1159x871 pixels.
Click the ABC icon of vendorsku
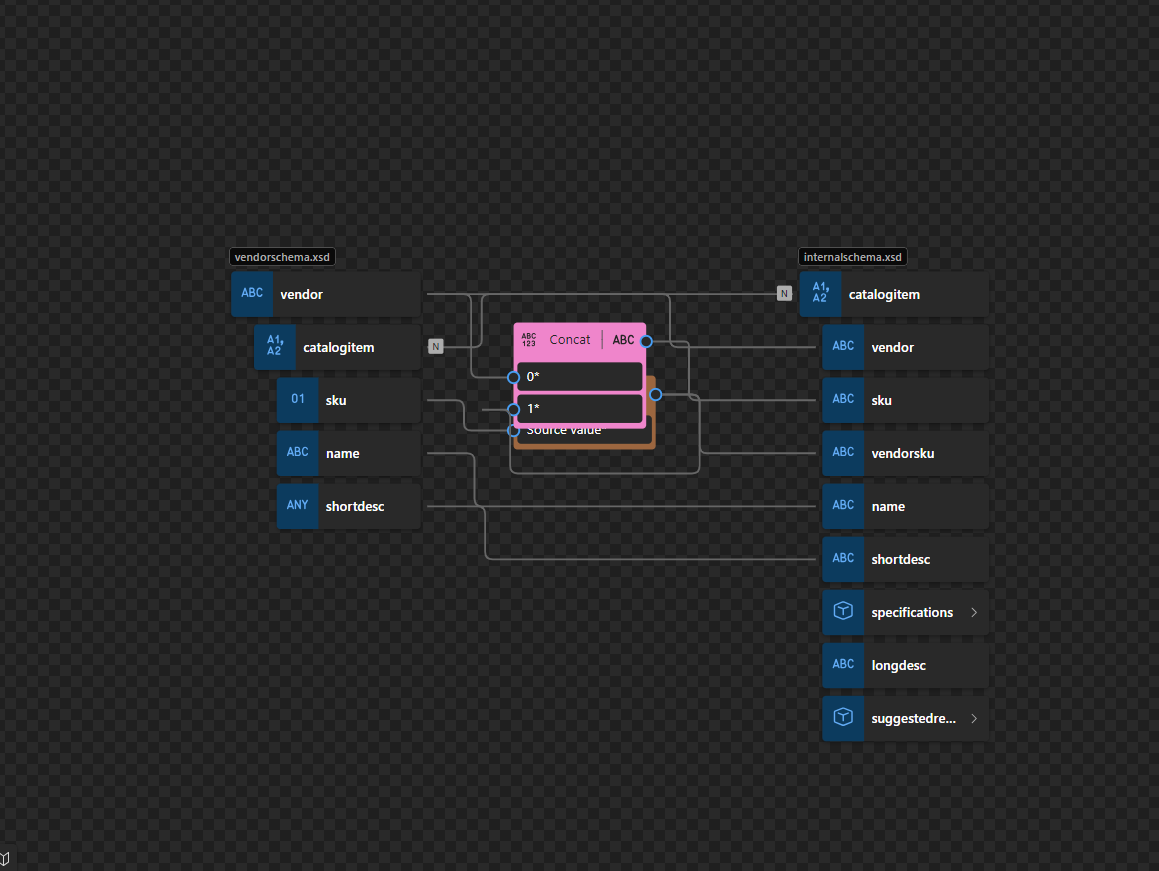(843, 453)
